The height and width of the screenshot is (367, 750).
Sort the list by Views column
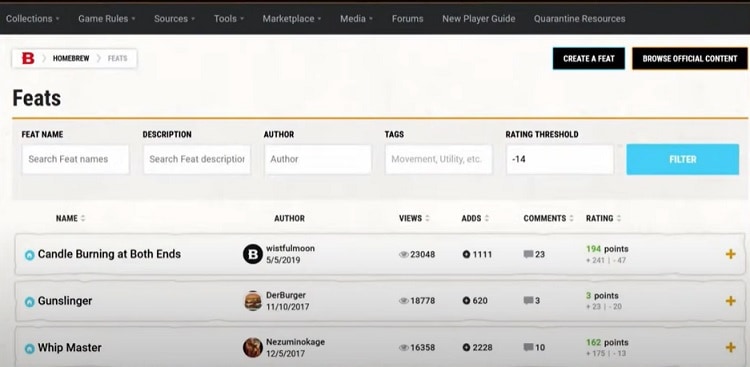(414, 218)
